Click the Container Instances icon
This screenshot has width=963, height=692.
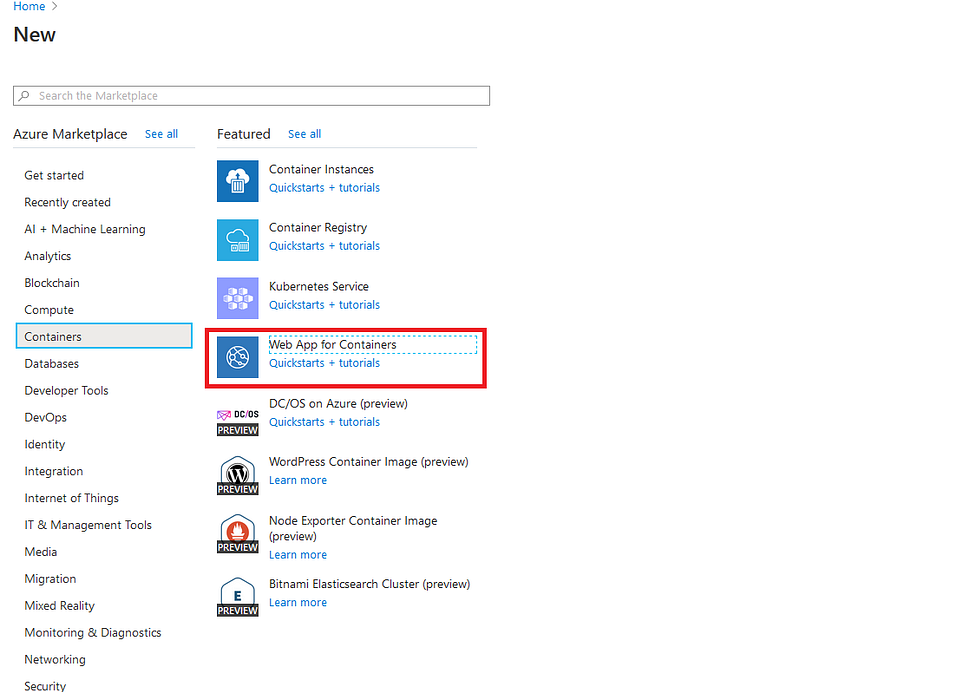click(238, 181)
